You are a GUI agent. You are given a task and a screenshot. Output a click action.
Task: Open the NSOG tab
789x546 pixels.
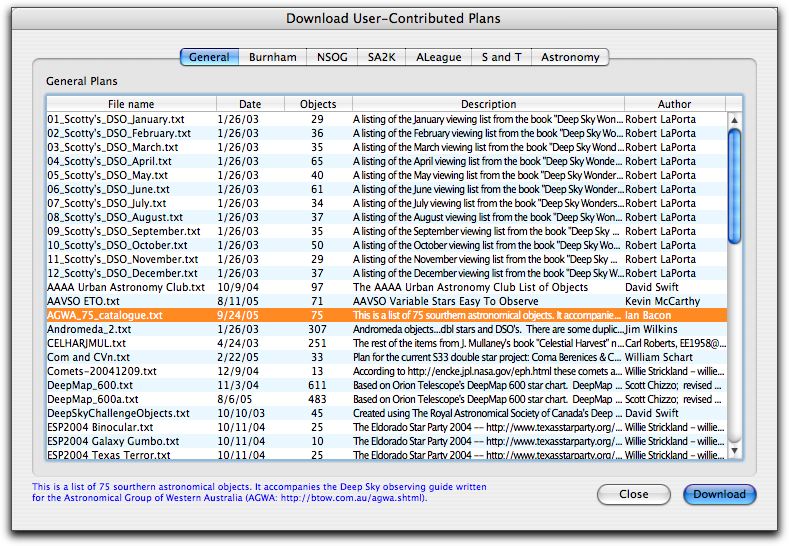(329, 57)
